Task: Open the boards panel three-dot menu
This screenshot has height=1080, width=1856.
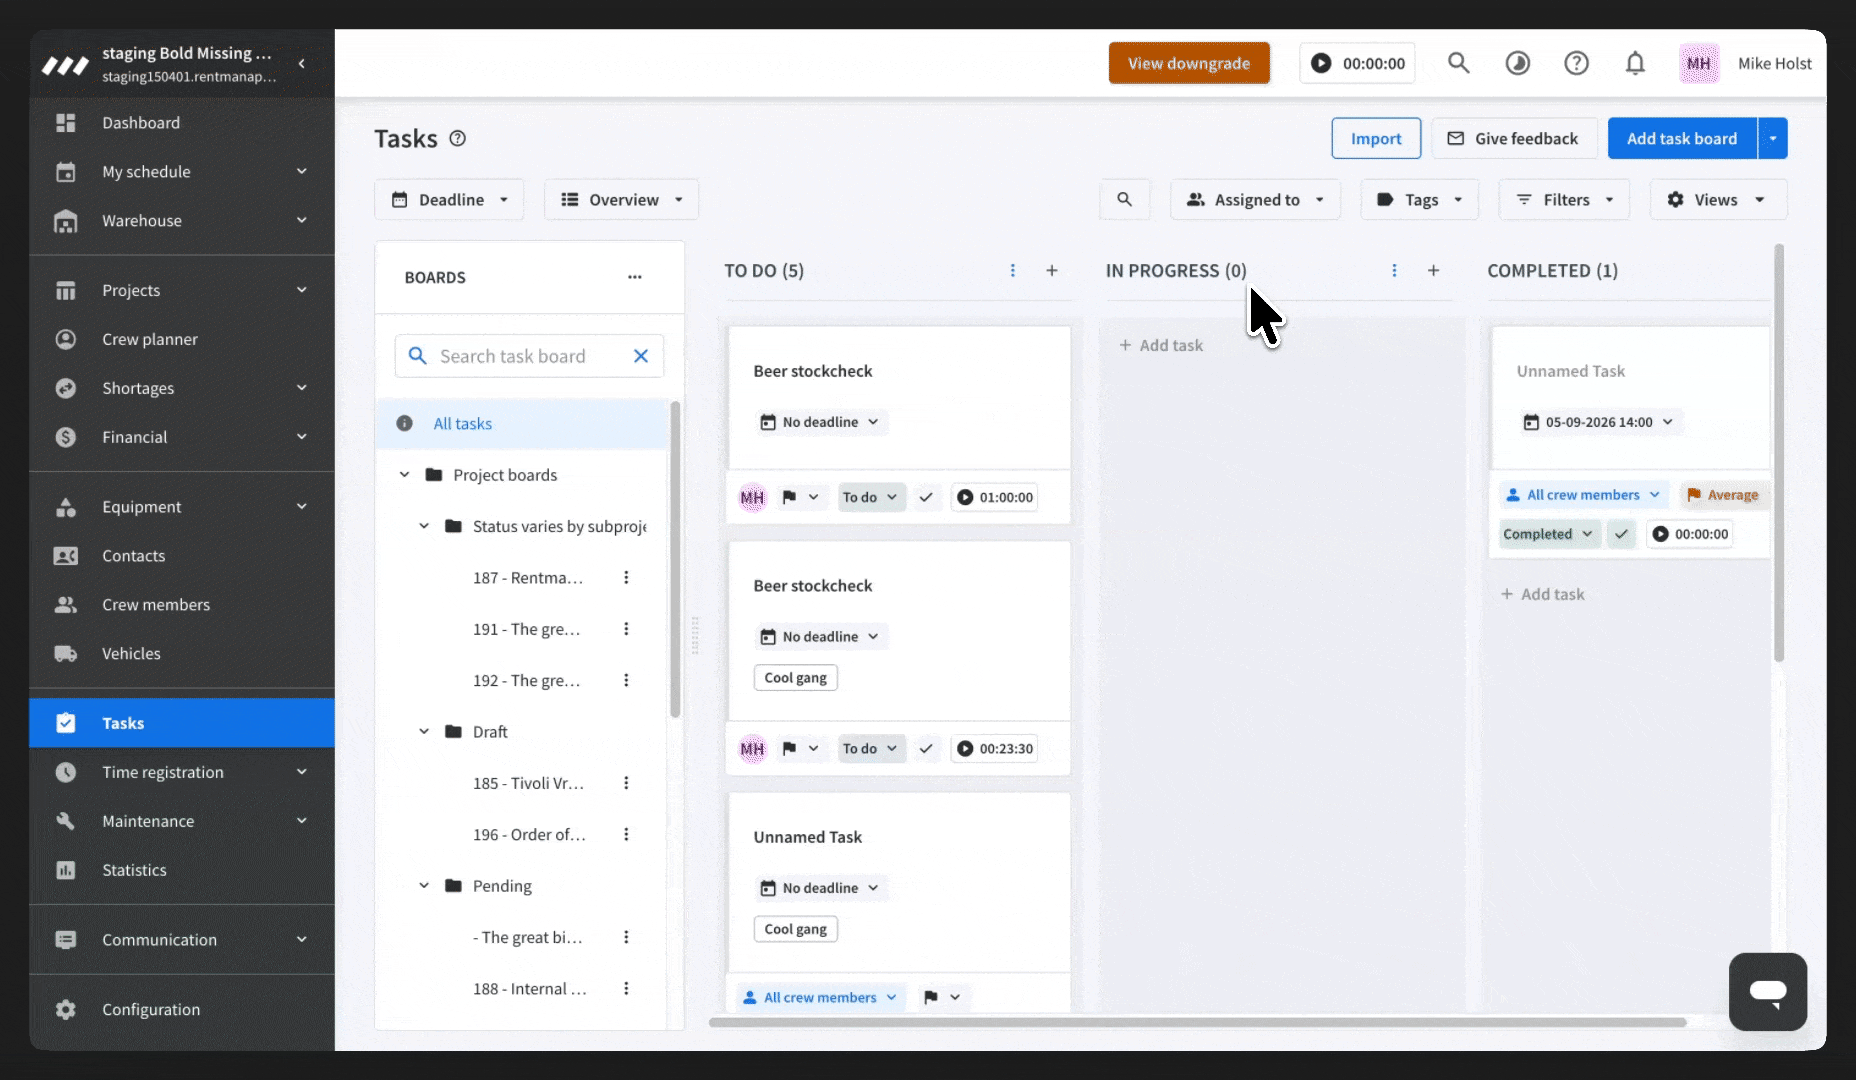Action: pos(634,277)
